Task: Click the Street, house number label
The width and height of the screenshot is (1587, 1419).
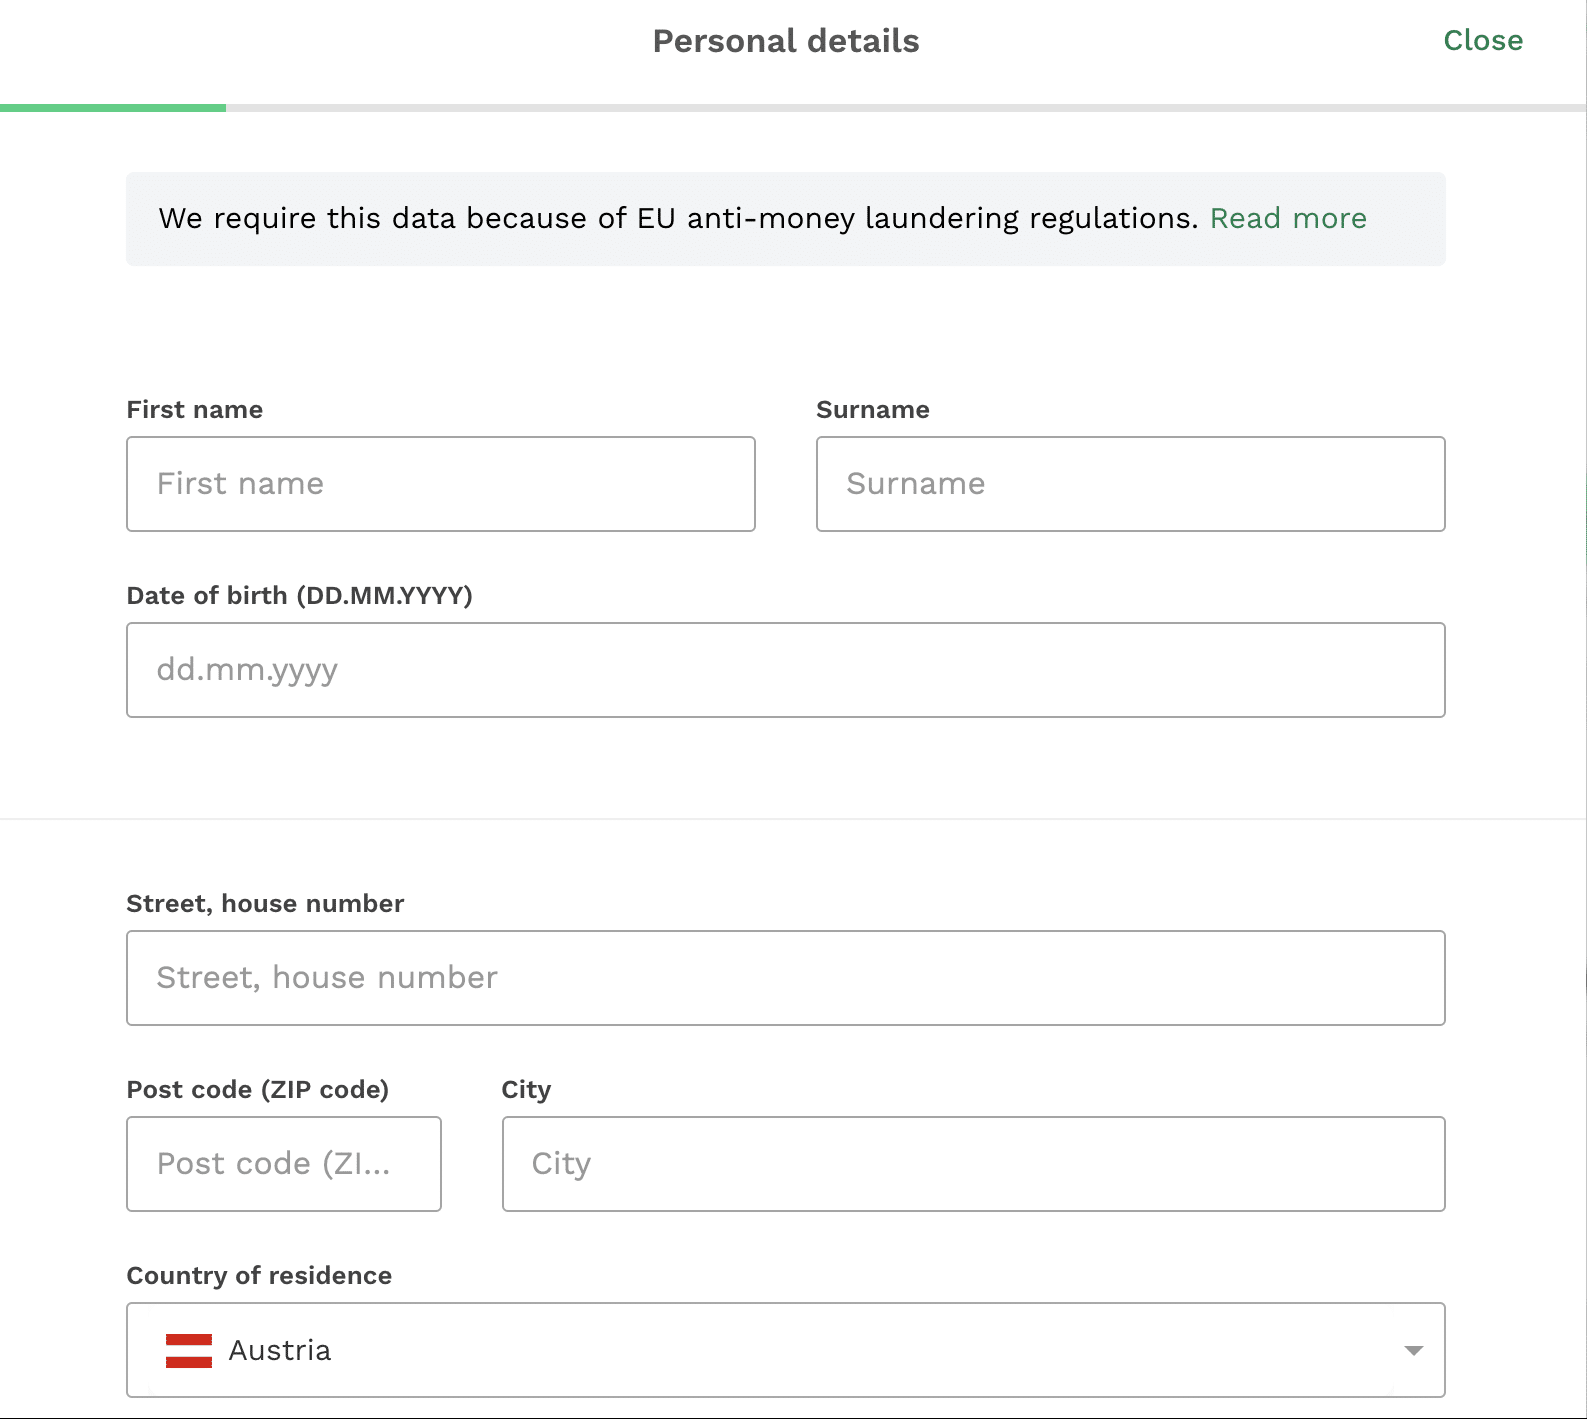Action: coord(265,904)
